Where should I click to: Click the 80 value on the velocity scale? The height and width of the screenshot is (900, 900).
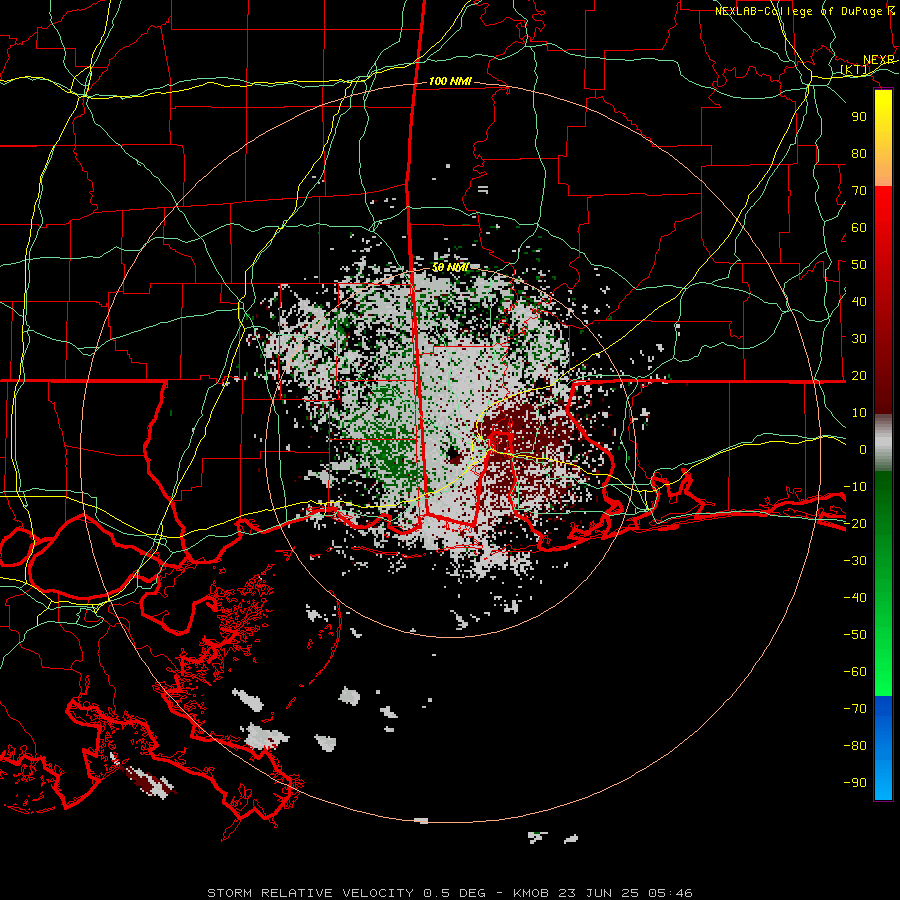coord(859,153)
